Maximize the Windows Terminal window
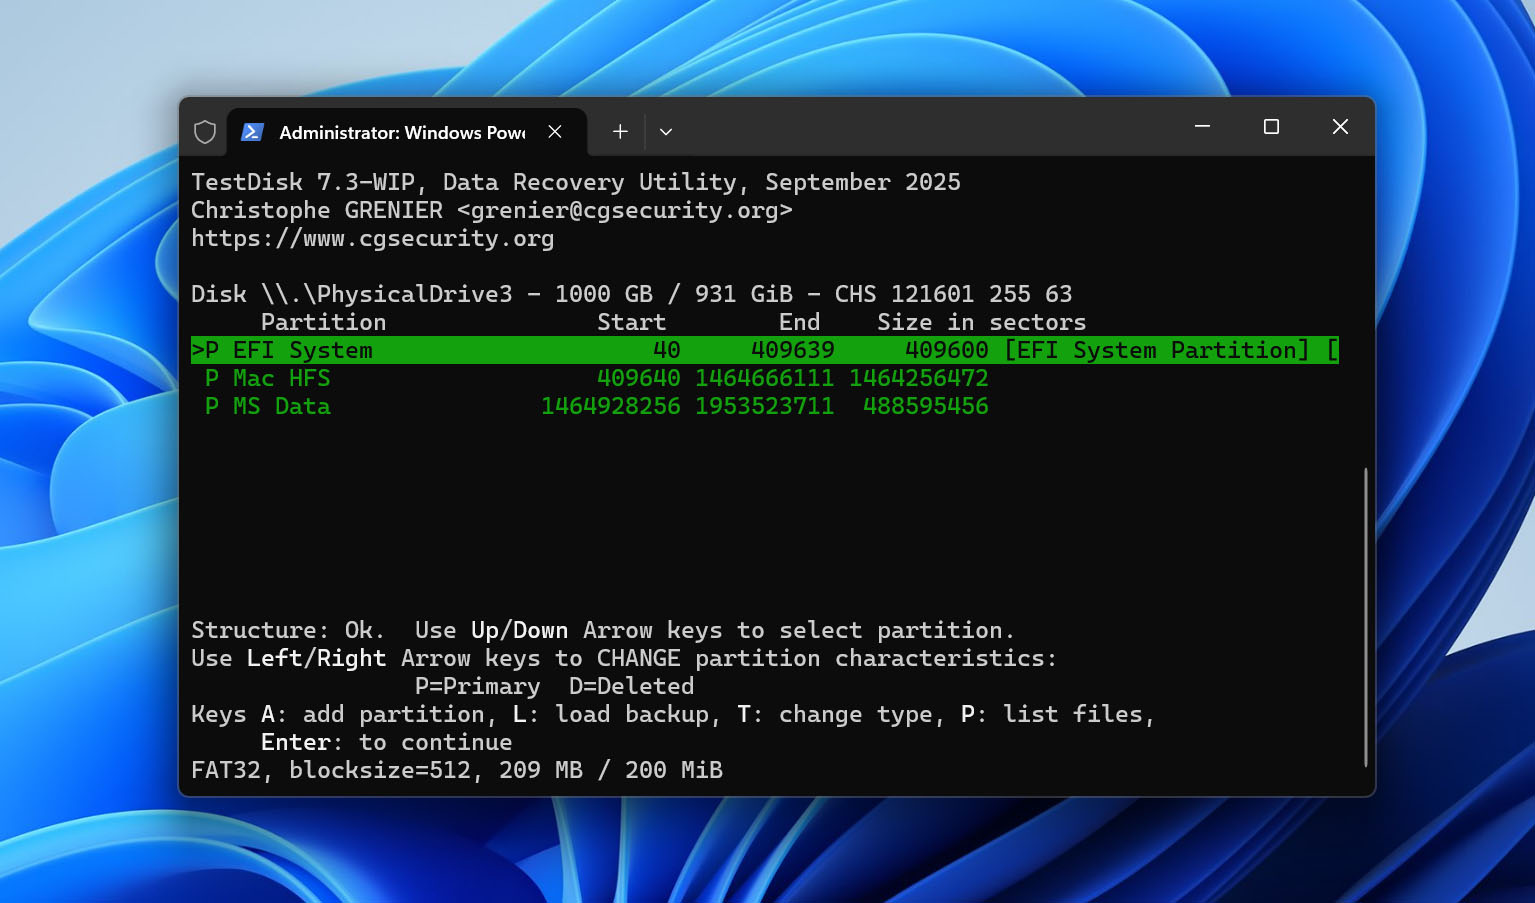The image size is (1535, 903). [1271, 127]
